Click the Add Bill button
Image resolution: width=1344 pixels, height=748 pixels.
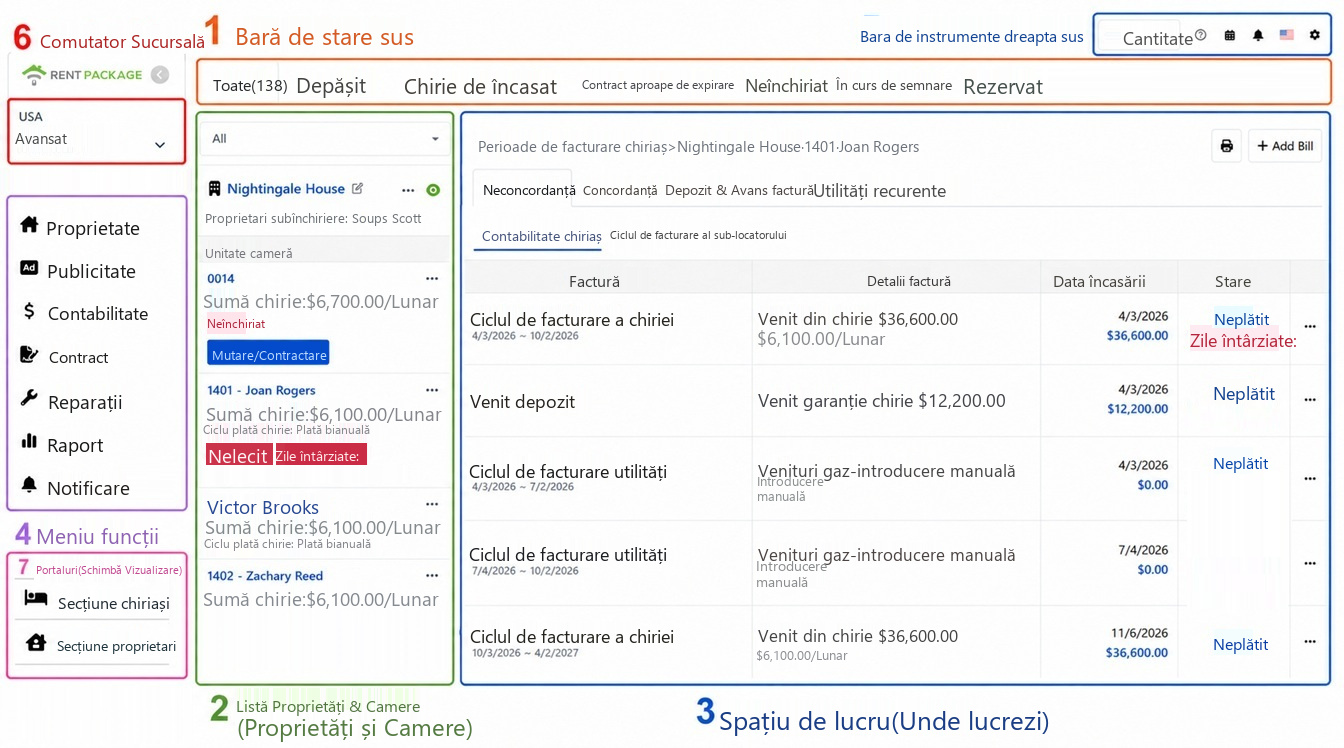tap(1285, 146)
